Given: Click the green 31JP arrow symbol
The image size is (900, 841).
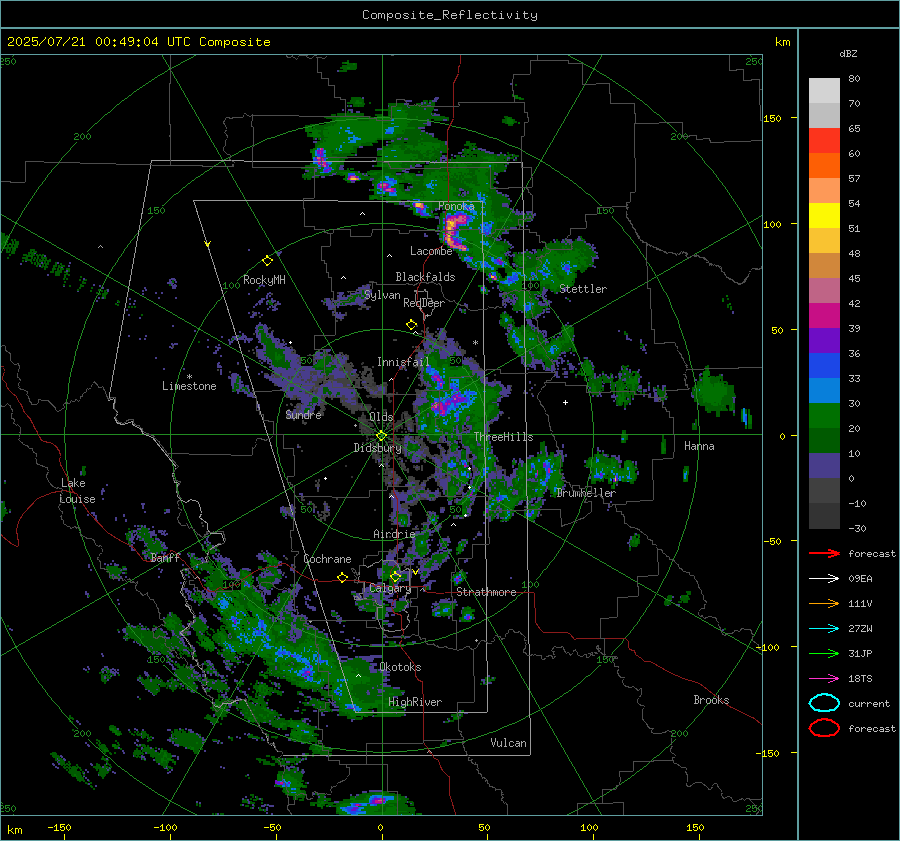Looking at the screenshot, I should click(x=824, y=653).
